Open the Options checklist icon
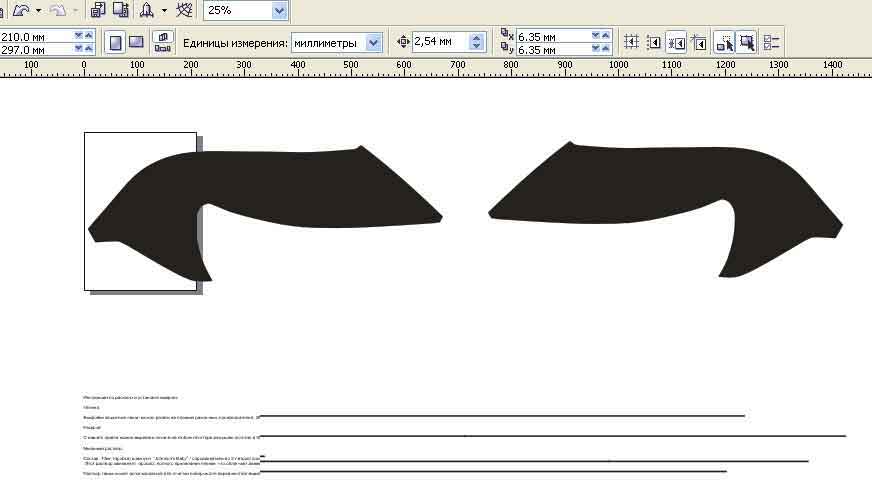 pyautogui.click(x=771, y=42)
